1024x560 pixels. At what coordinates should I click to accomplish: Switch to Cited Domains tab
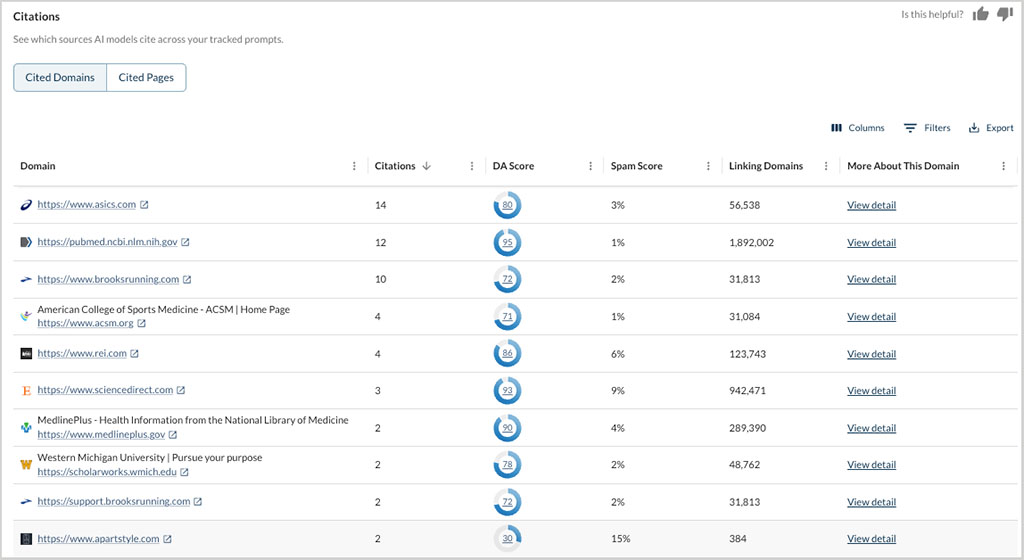point(60,77)
